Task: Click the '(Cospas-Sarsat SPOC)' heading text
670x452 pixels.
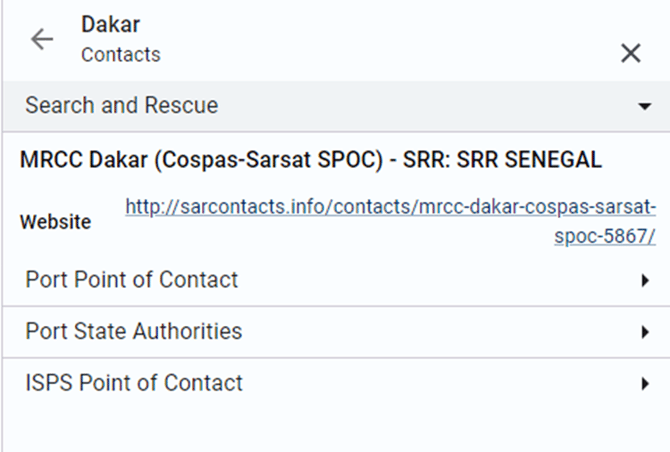Action: coord(269,159)
